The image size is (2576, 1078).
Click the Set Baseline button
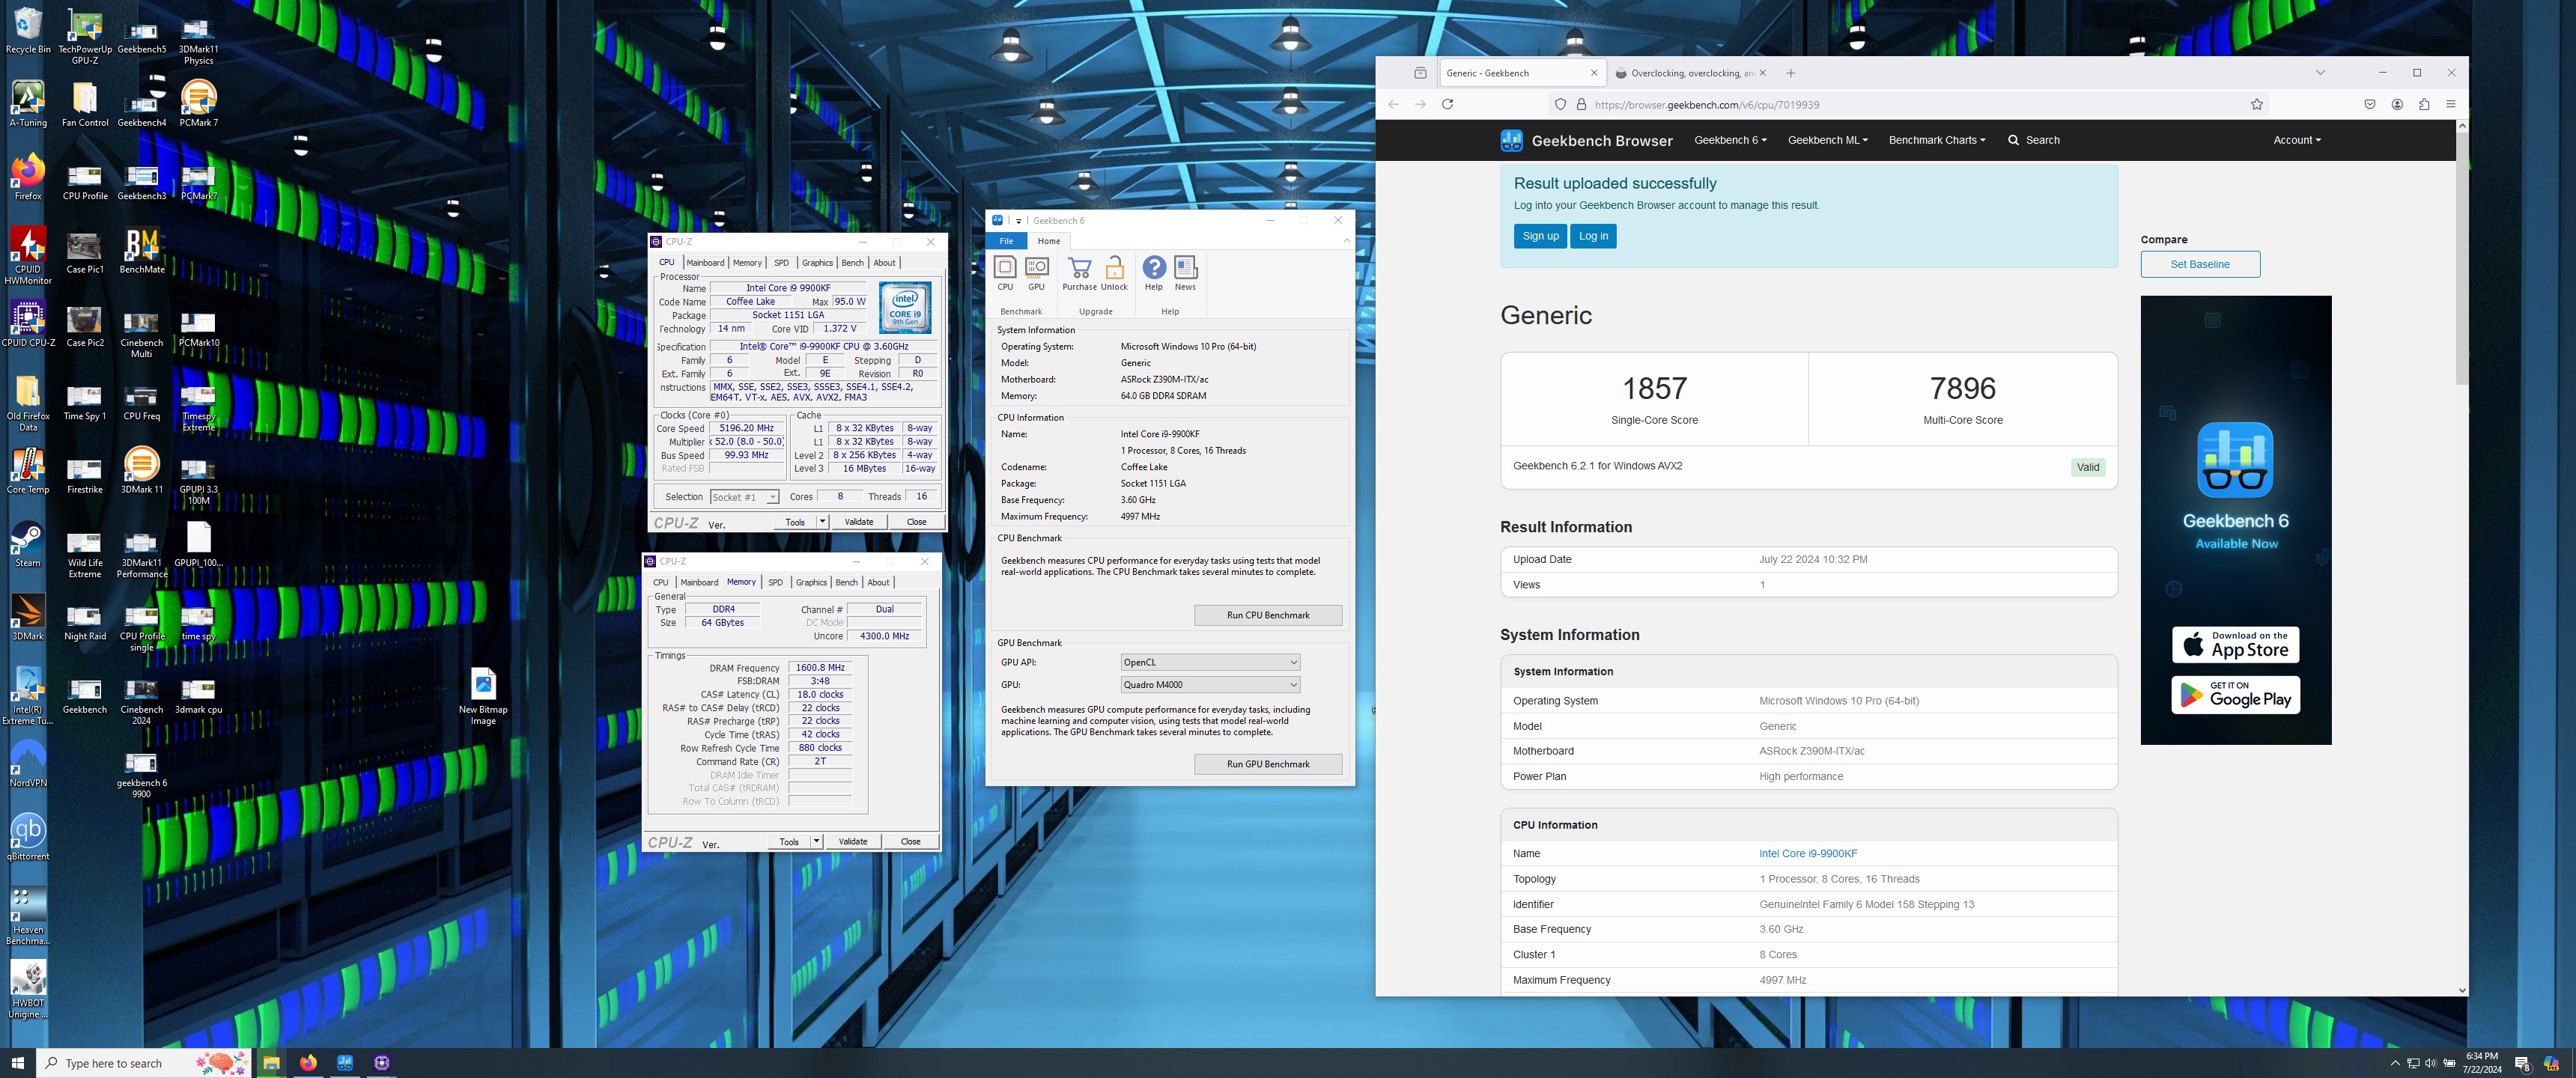[2200, 264]
